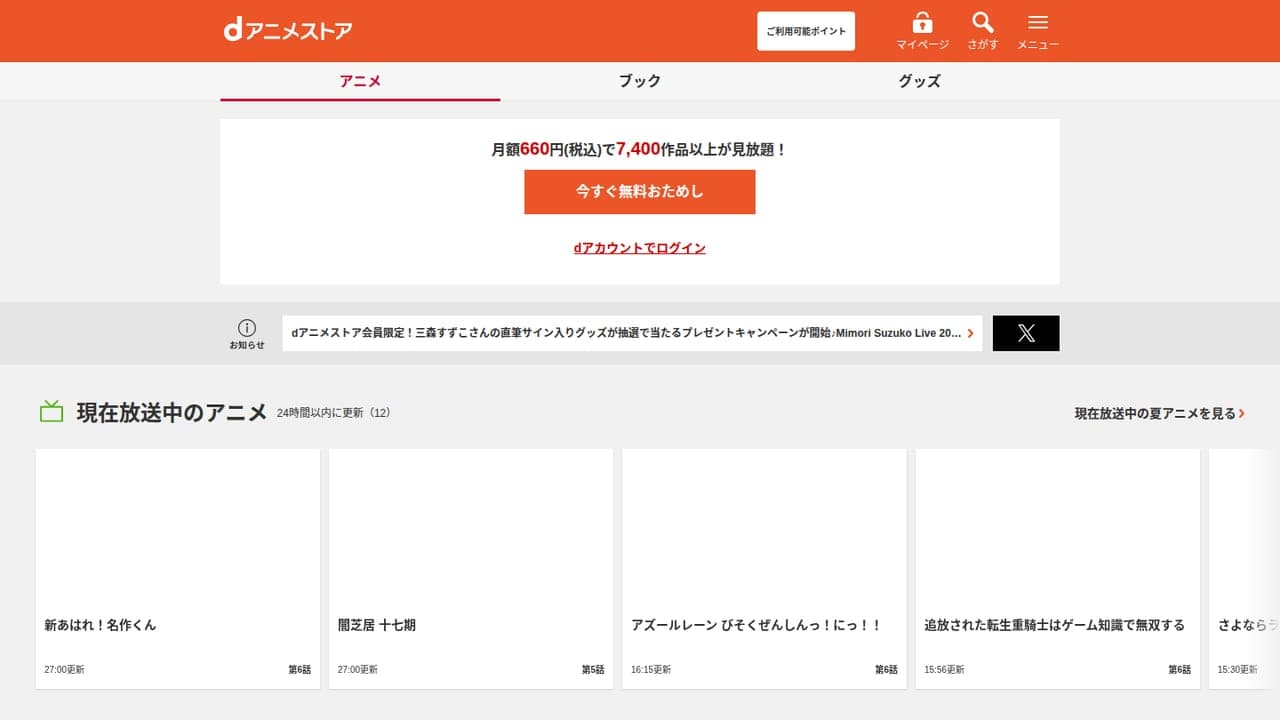
Task: Select the アニメ tab
Action: point(360,81)
